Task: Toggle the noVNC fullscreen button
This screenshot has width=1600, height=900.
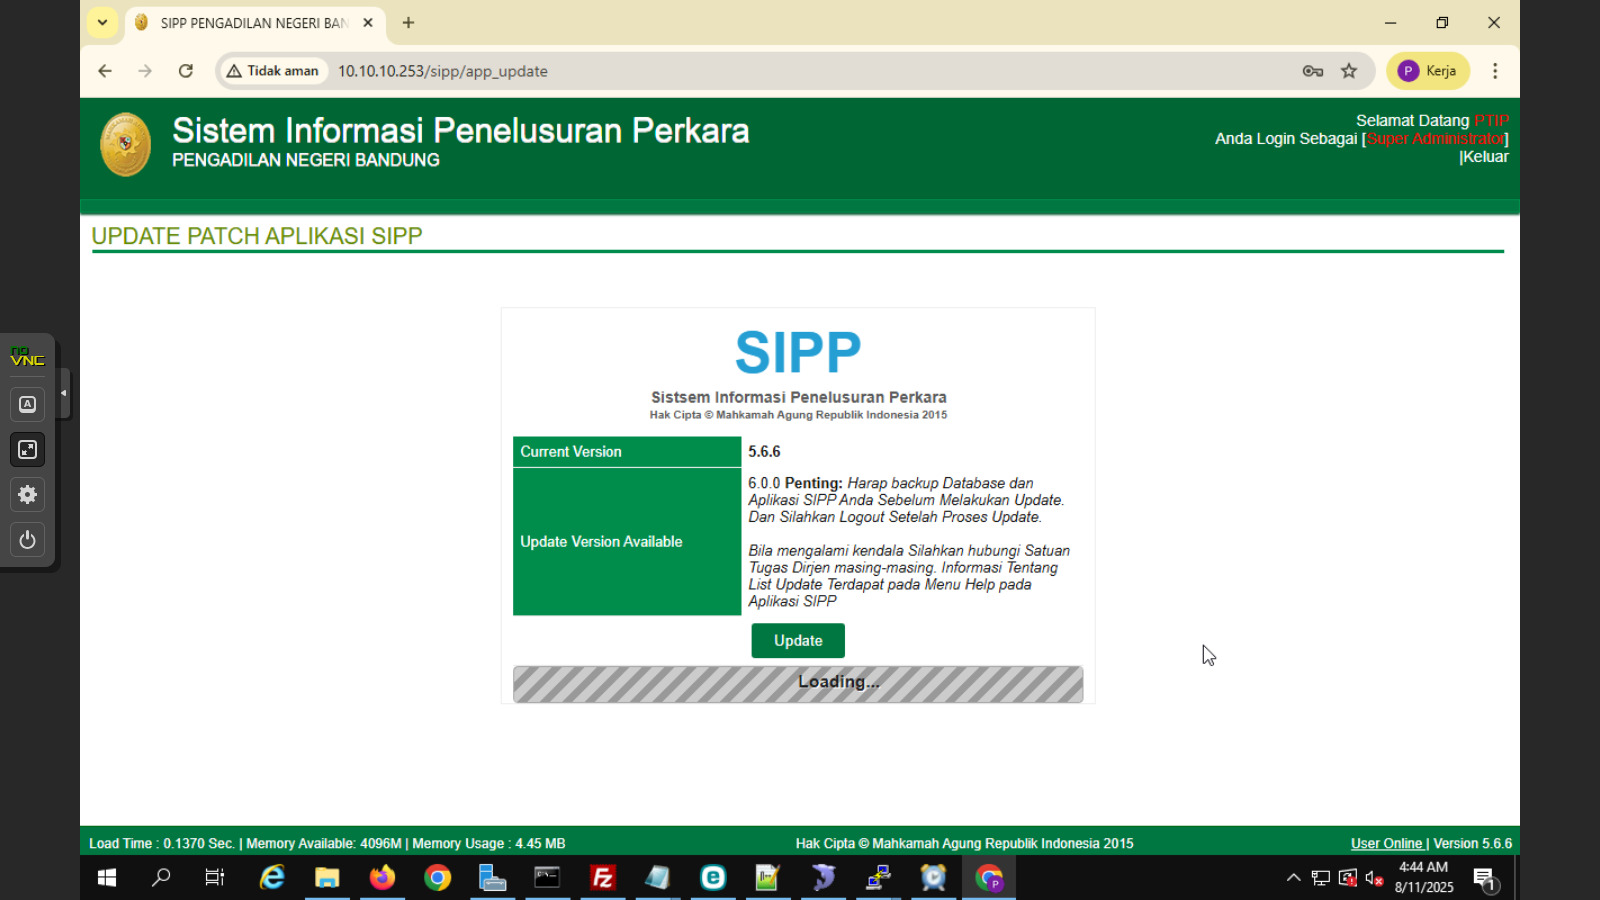Action: pyautogui.click(x=27, y=450)
